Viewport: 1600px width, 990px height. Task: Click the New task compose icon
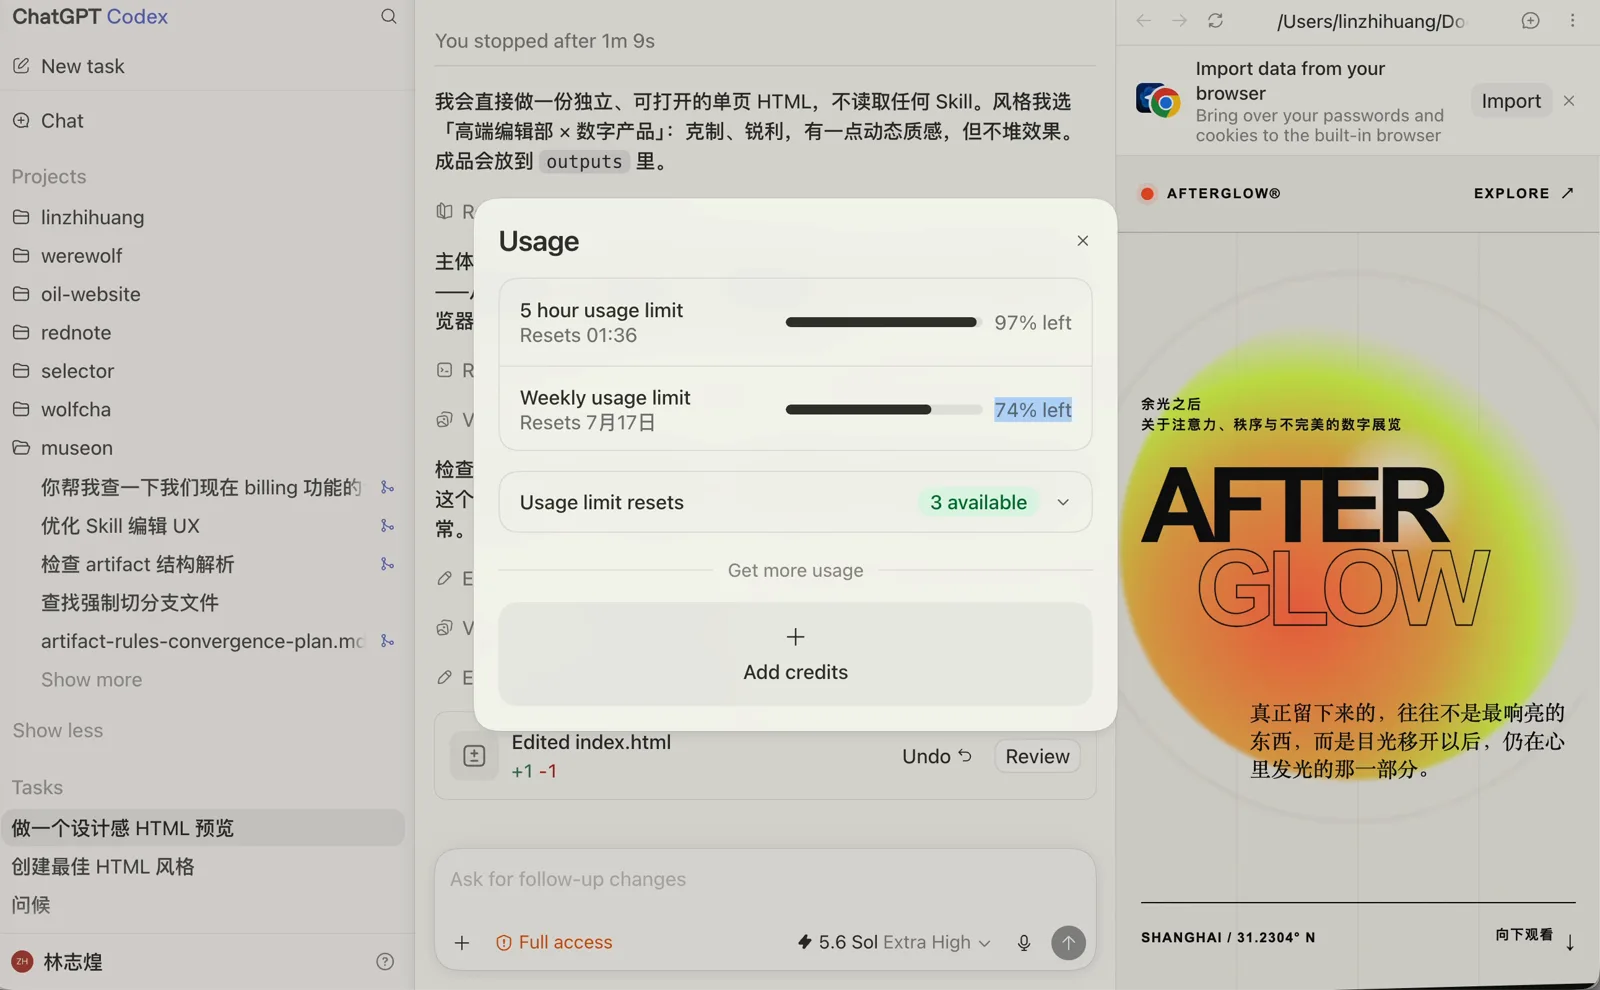[x=21, y=66]
